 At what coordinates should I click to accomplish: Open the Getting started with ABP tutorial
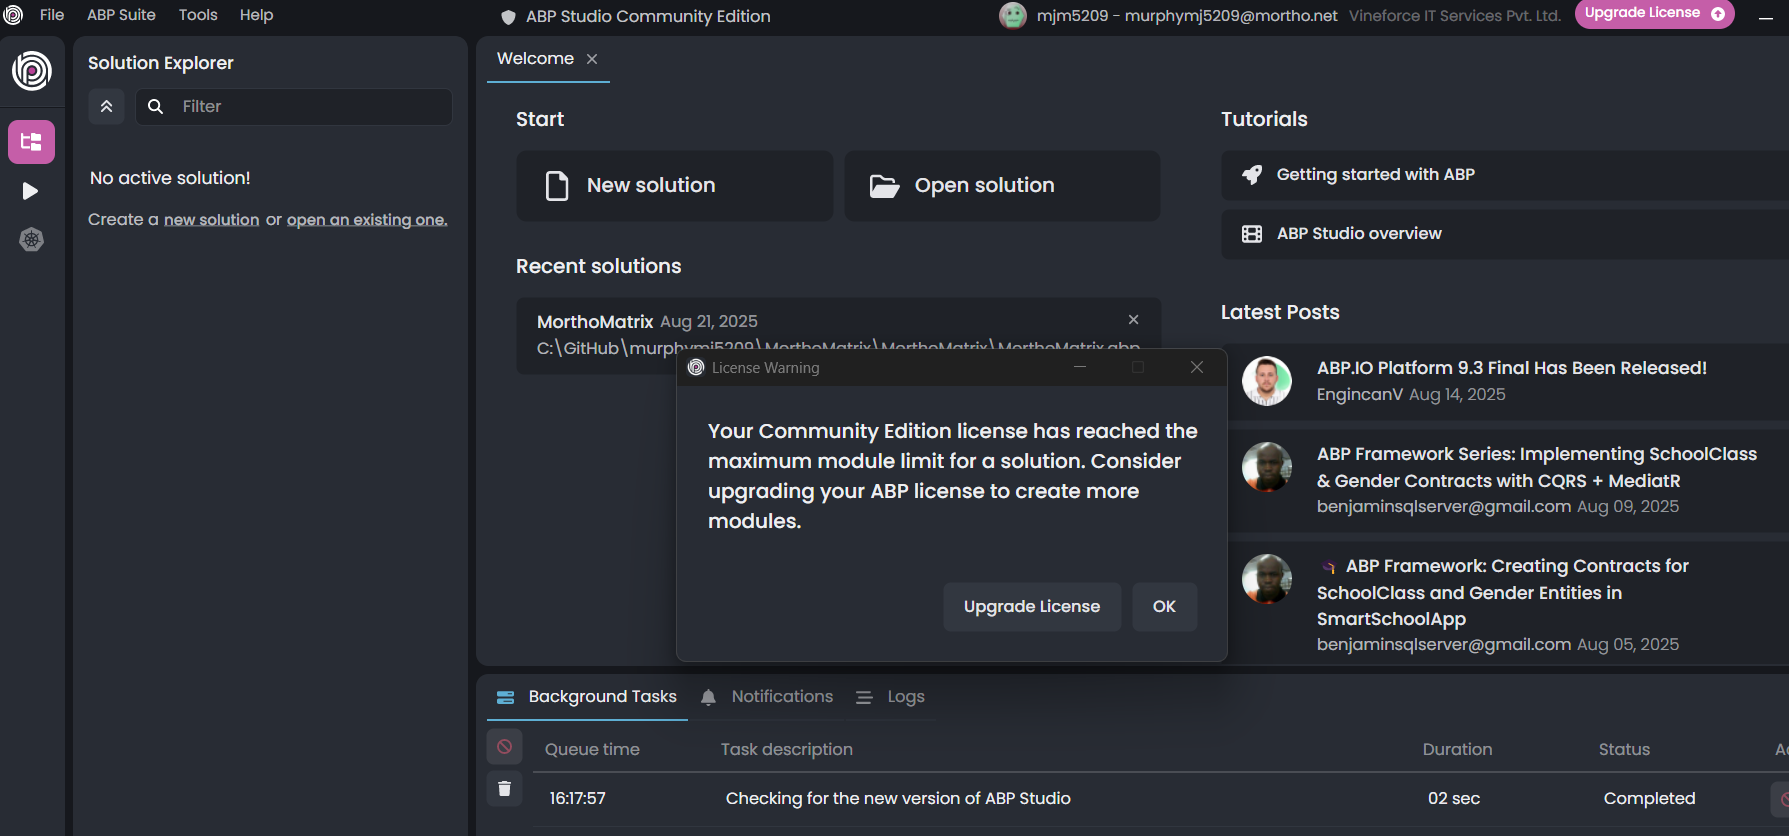[x=1505, y=175]
